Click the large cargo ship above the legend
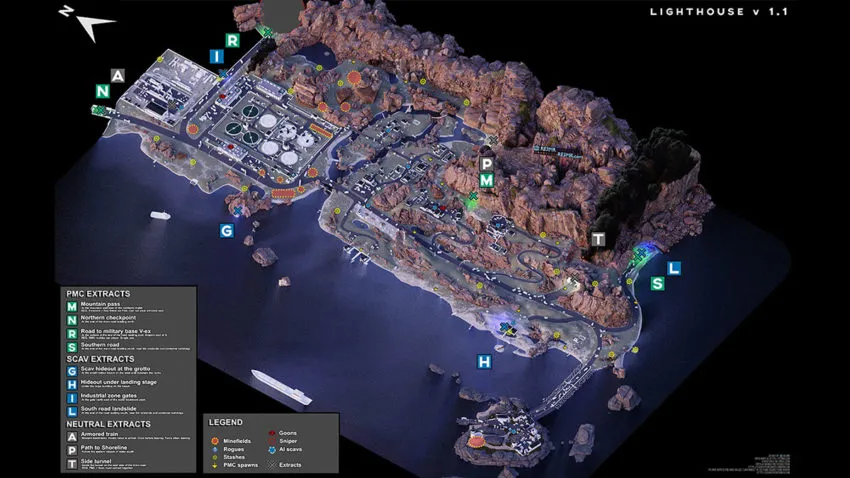Viewport: 850px width, 478px height. coord(281,387)
